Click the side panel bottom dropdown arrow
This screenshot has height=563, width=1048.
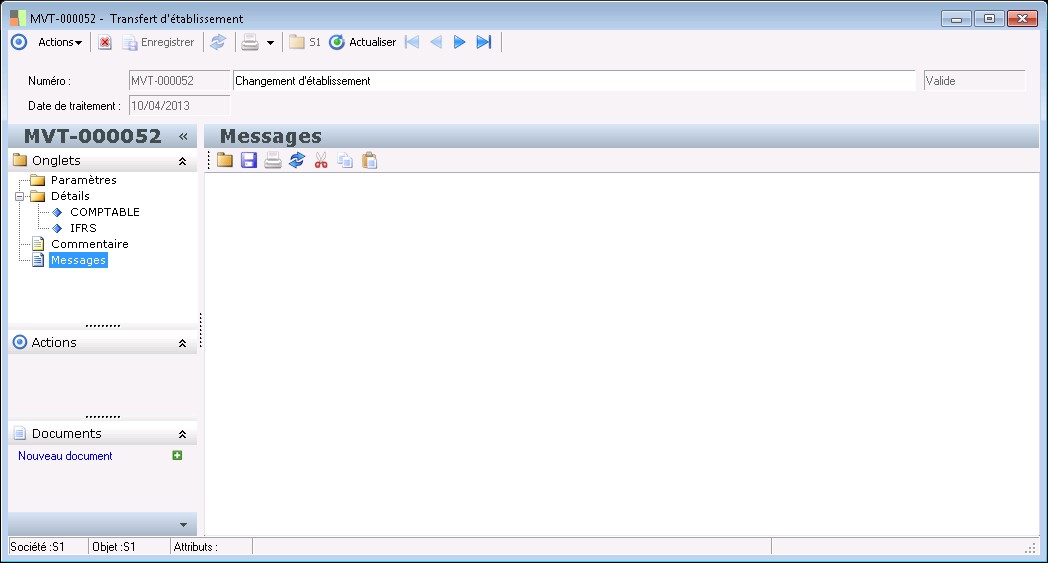183,525
